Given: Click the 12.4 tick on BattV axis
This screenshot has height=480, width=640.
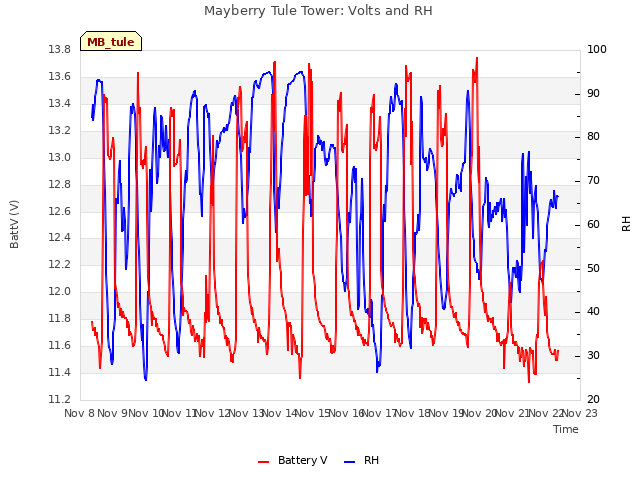Looking at the screenshot, I should click(59, 238).
